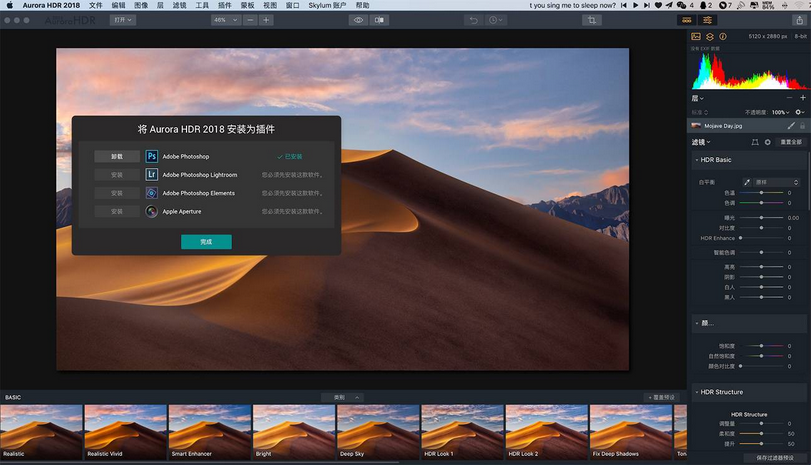Open the 插件 Plugins menu
812x466 pixels.
pyautogui.click(x=225, y=5)
